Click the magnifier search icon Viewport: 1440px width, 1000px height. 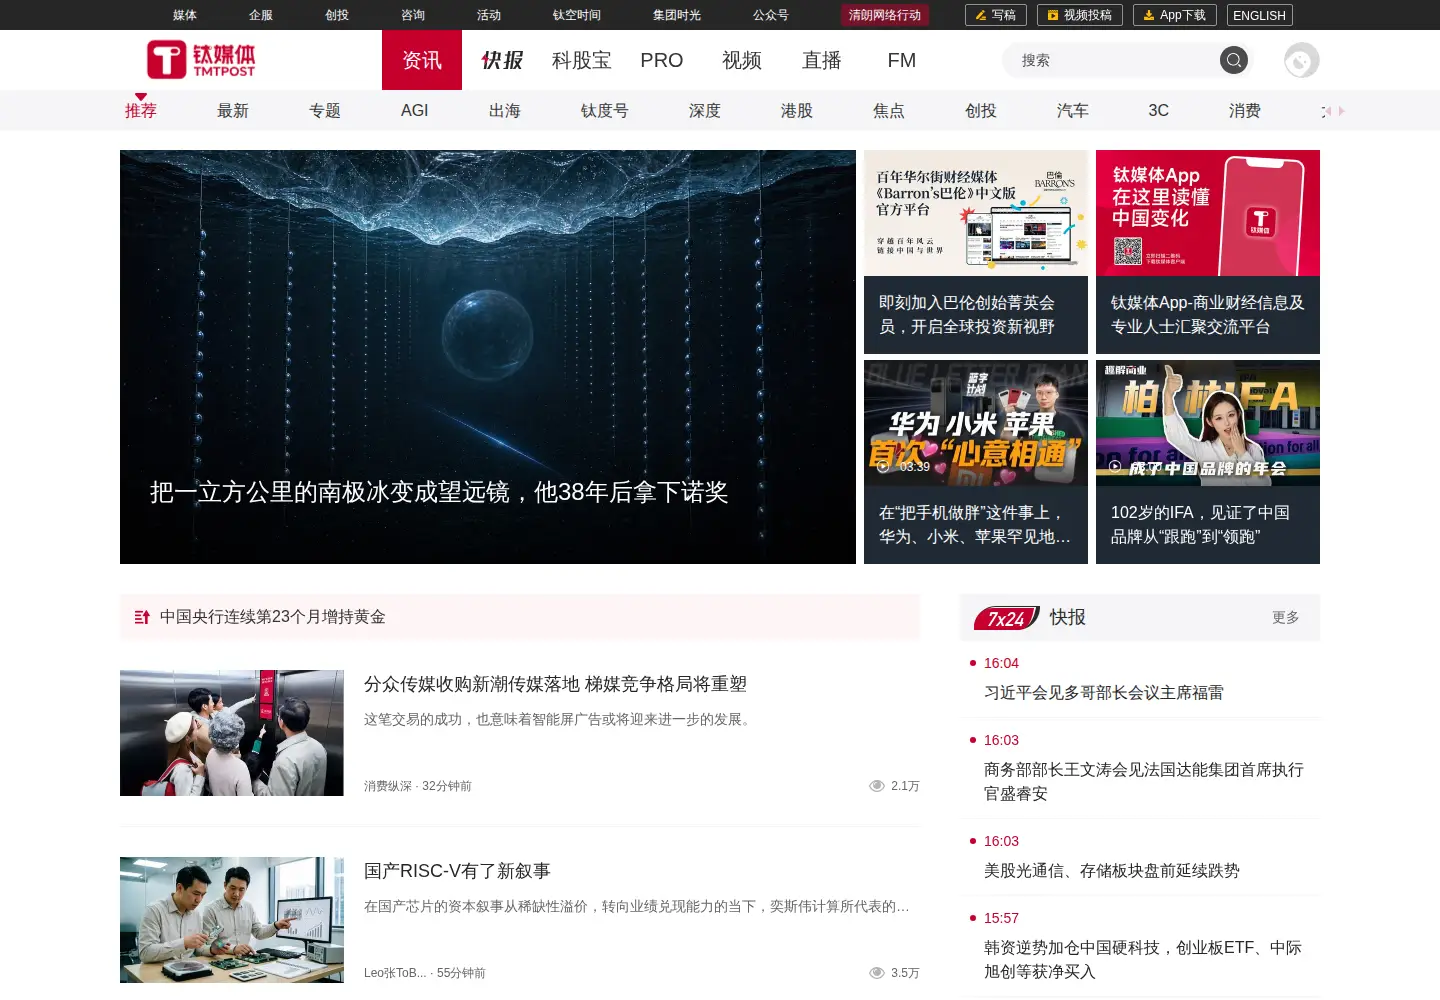coord(1234,60)
